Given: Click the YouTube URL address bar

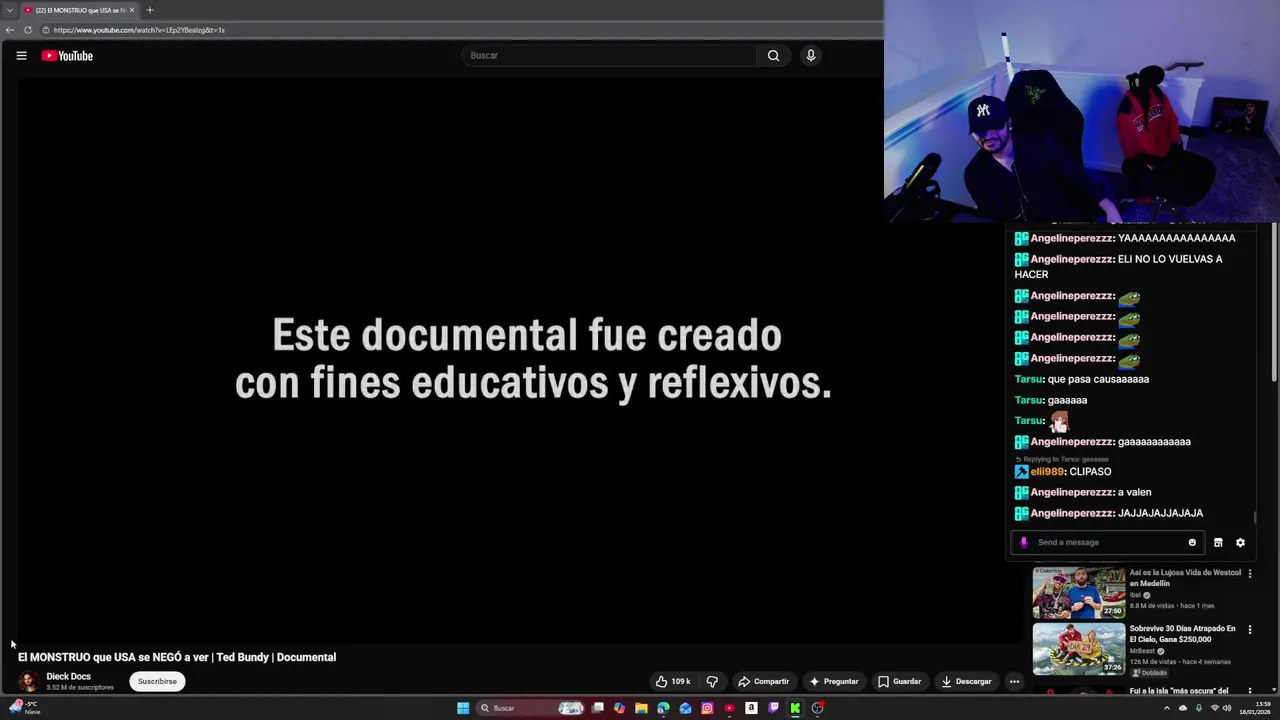Looking at the screenshot, I should [x=460, y=30].
